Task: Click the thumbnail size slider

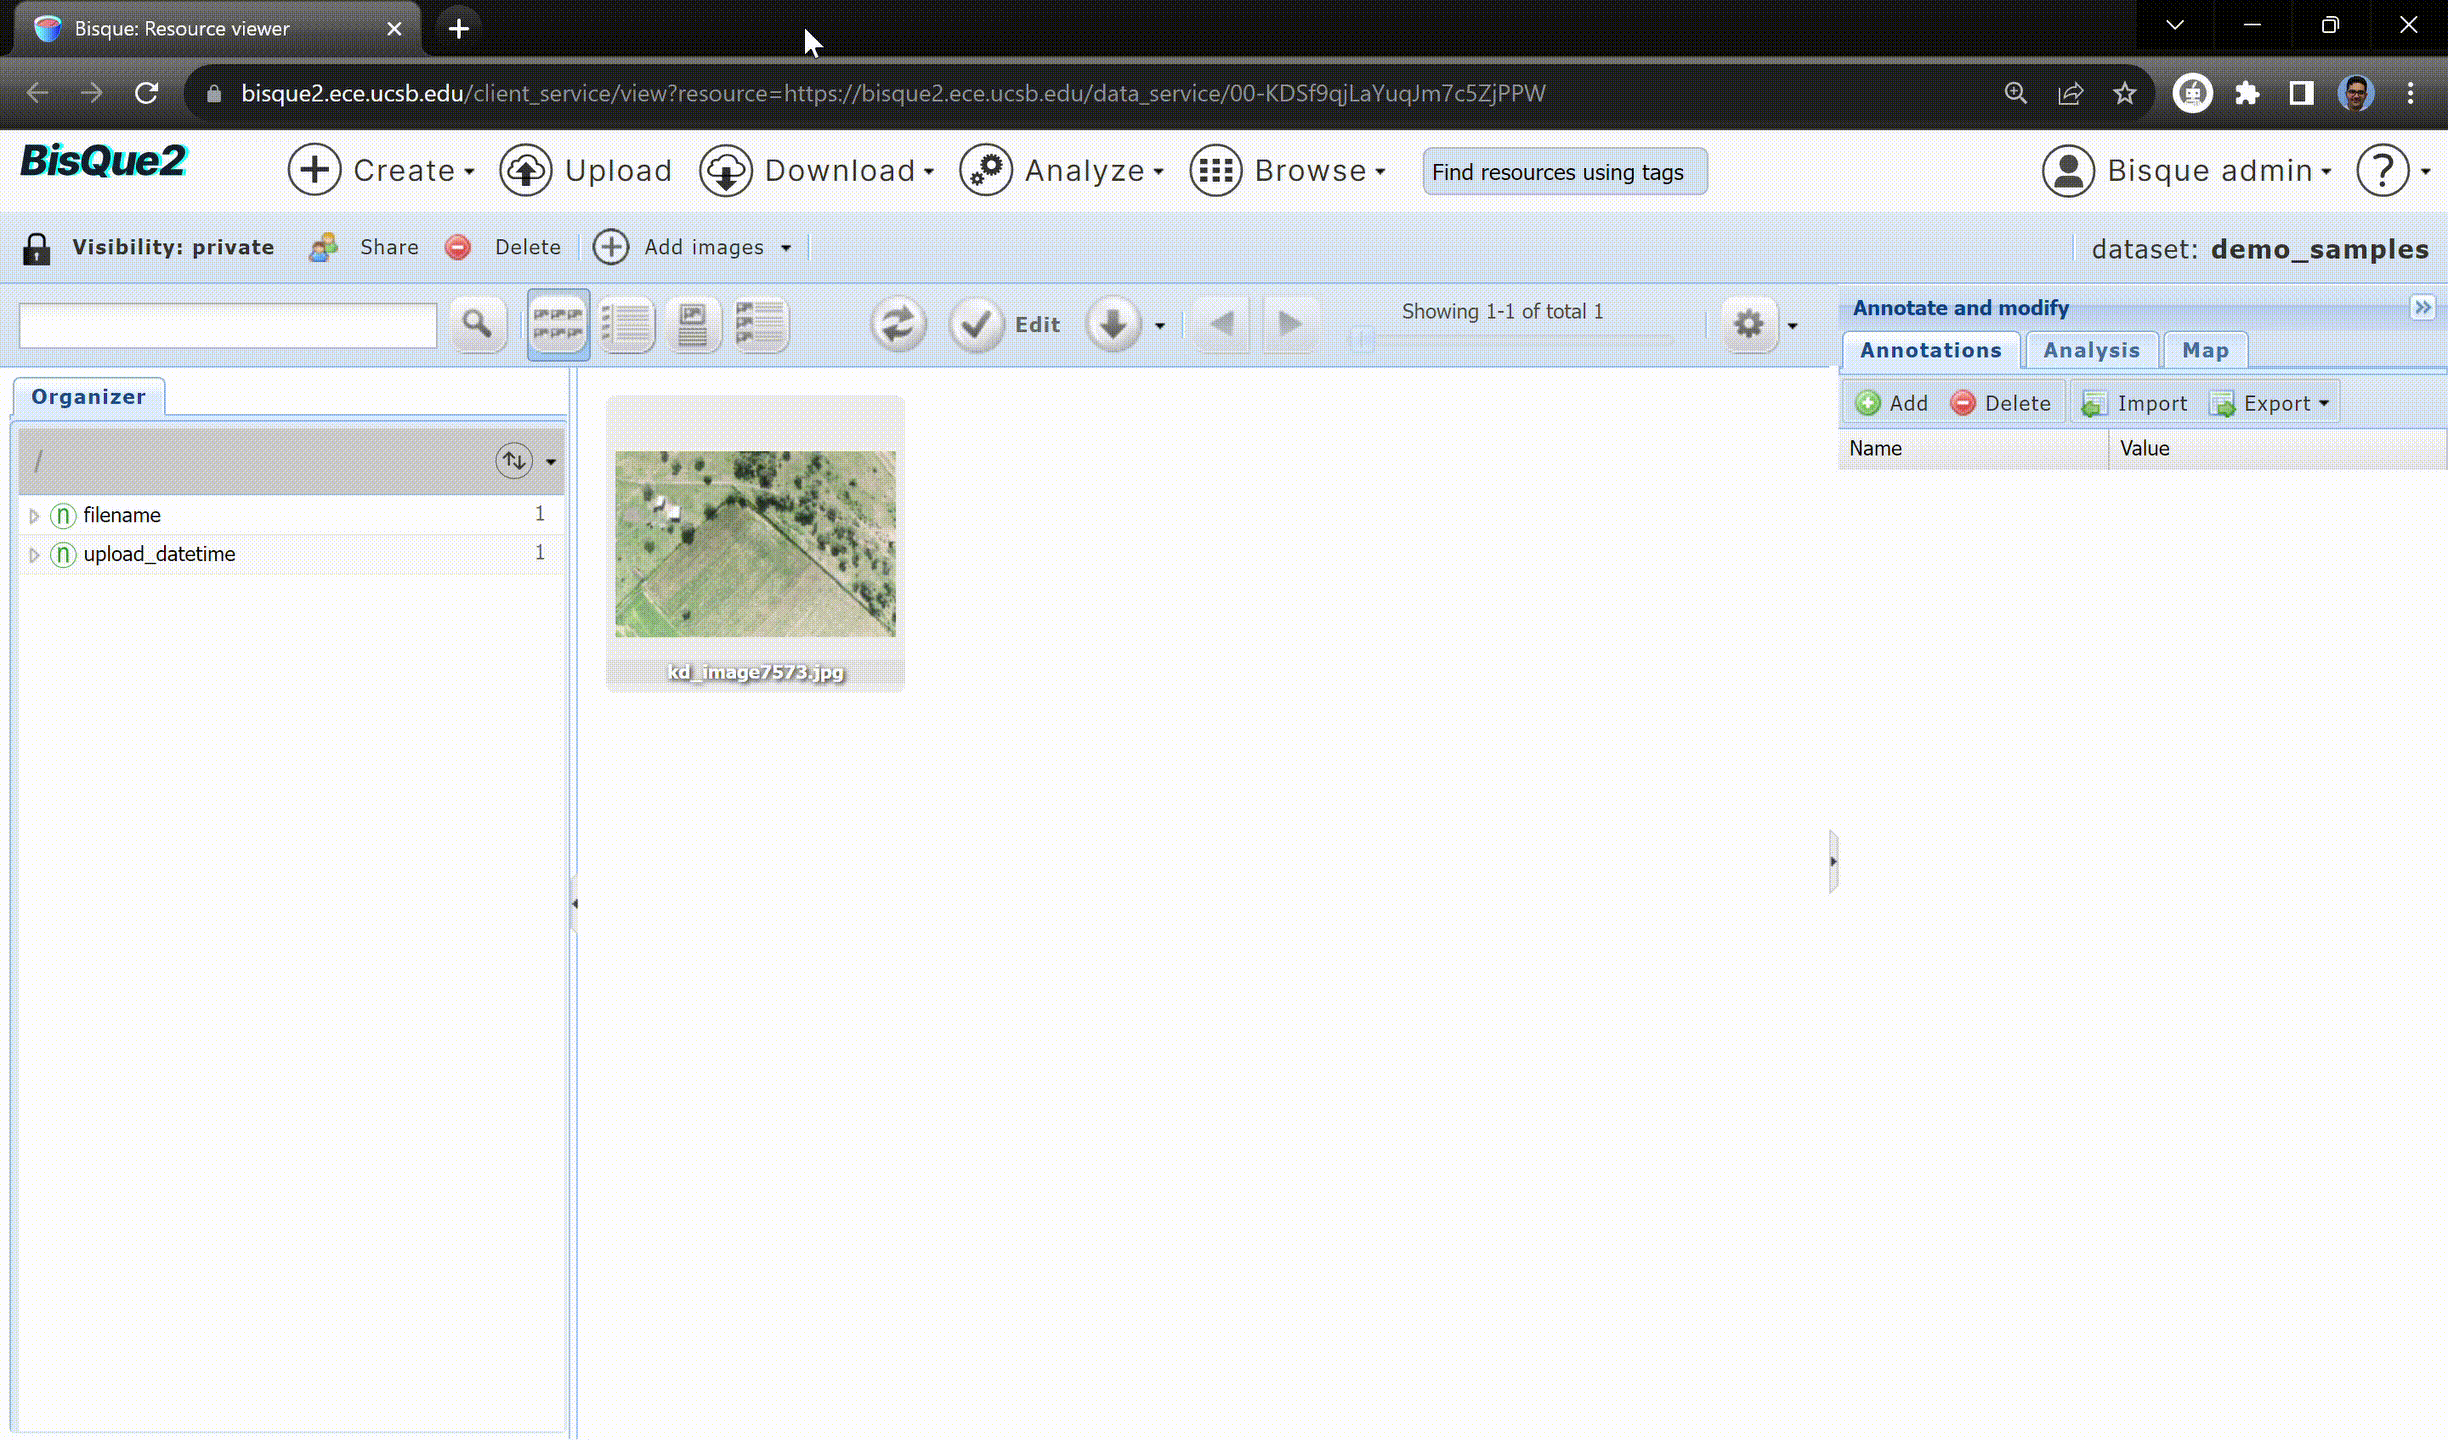Action: (1362, 339)
